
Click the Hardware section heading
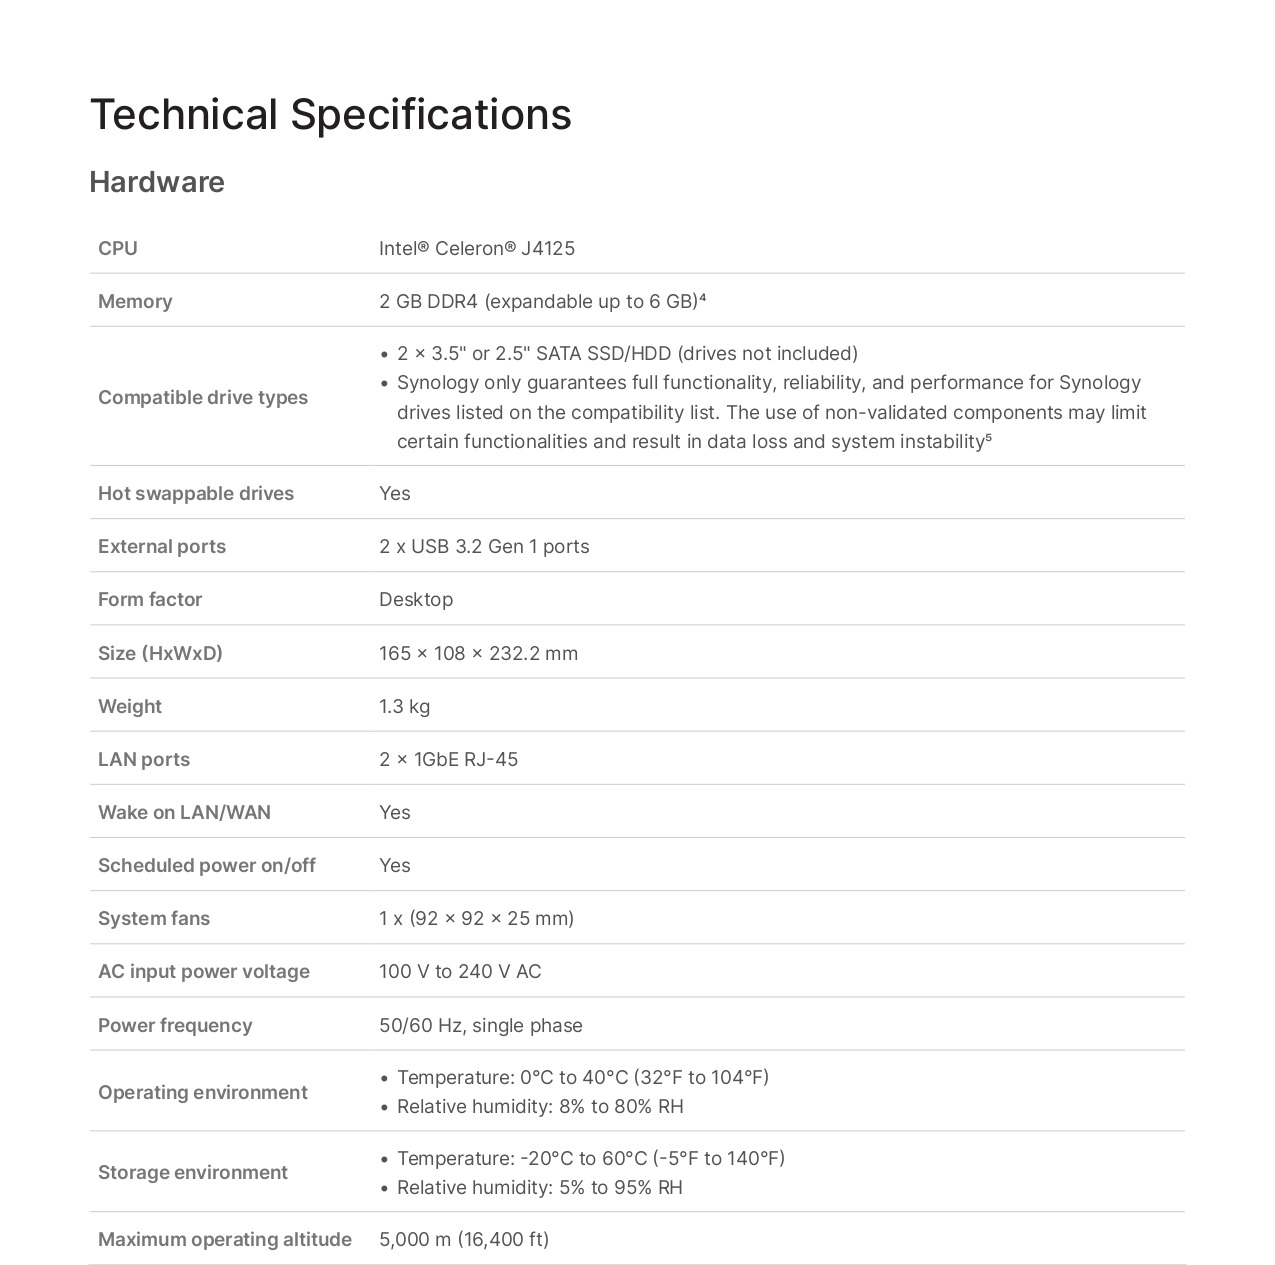coord(157,182)
